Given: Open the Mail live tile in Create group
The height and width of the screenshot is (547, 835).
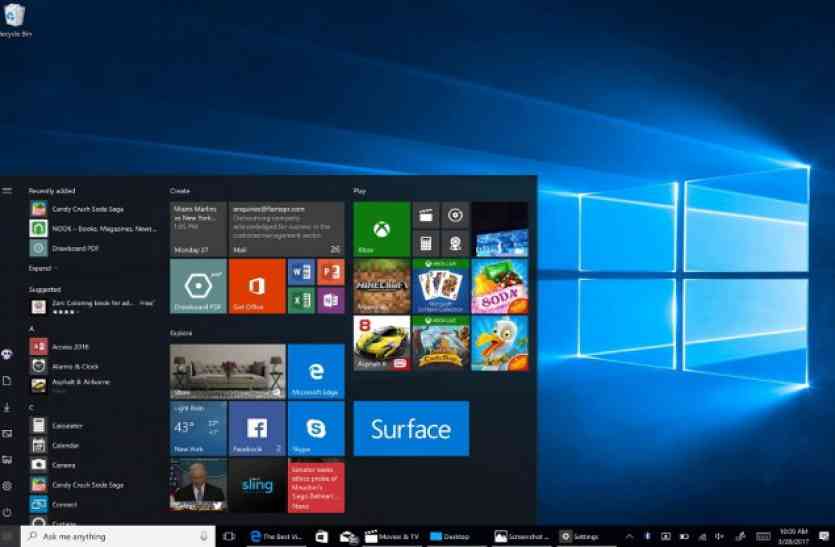Looking at the screenshot, I should [x=286, y=229].
